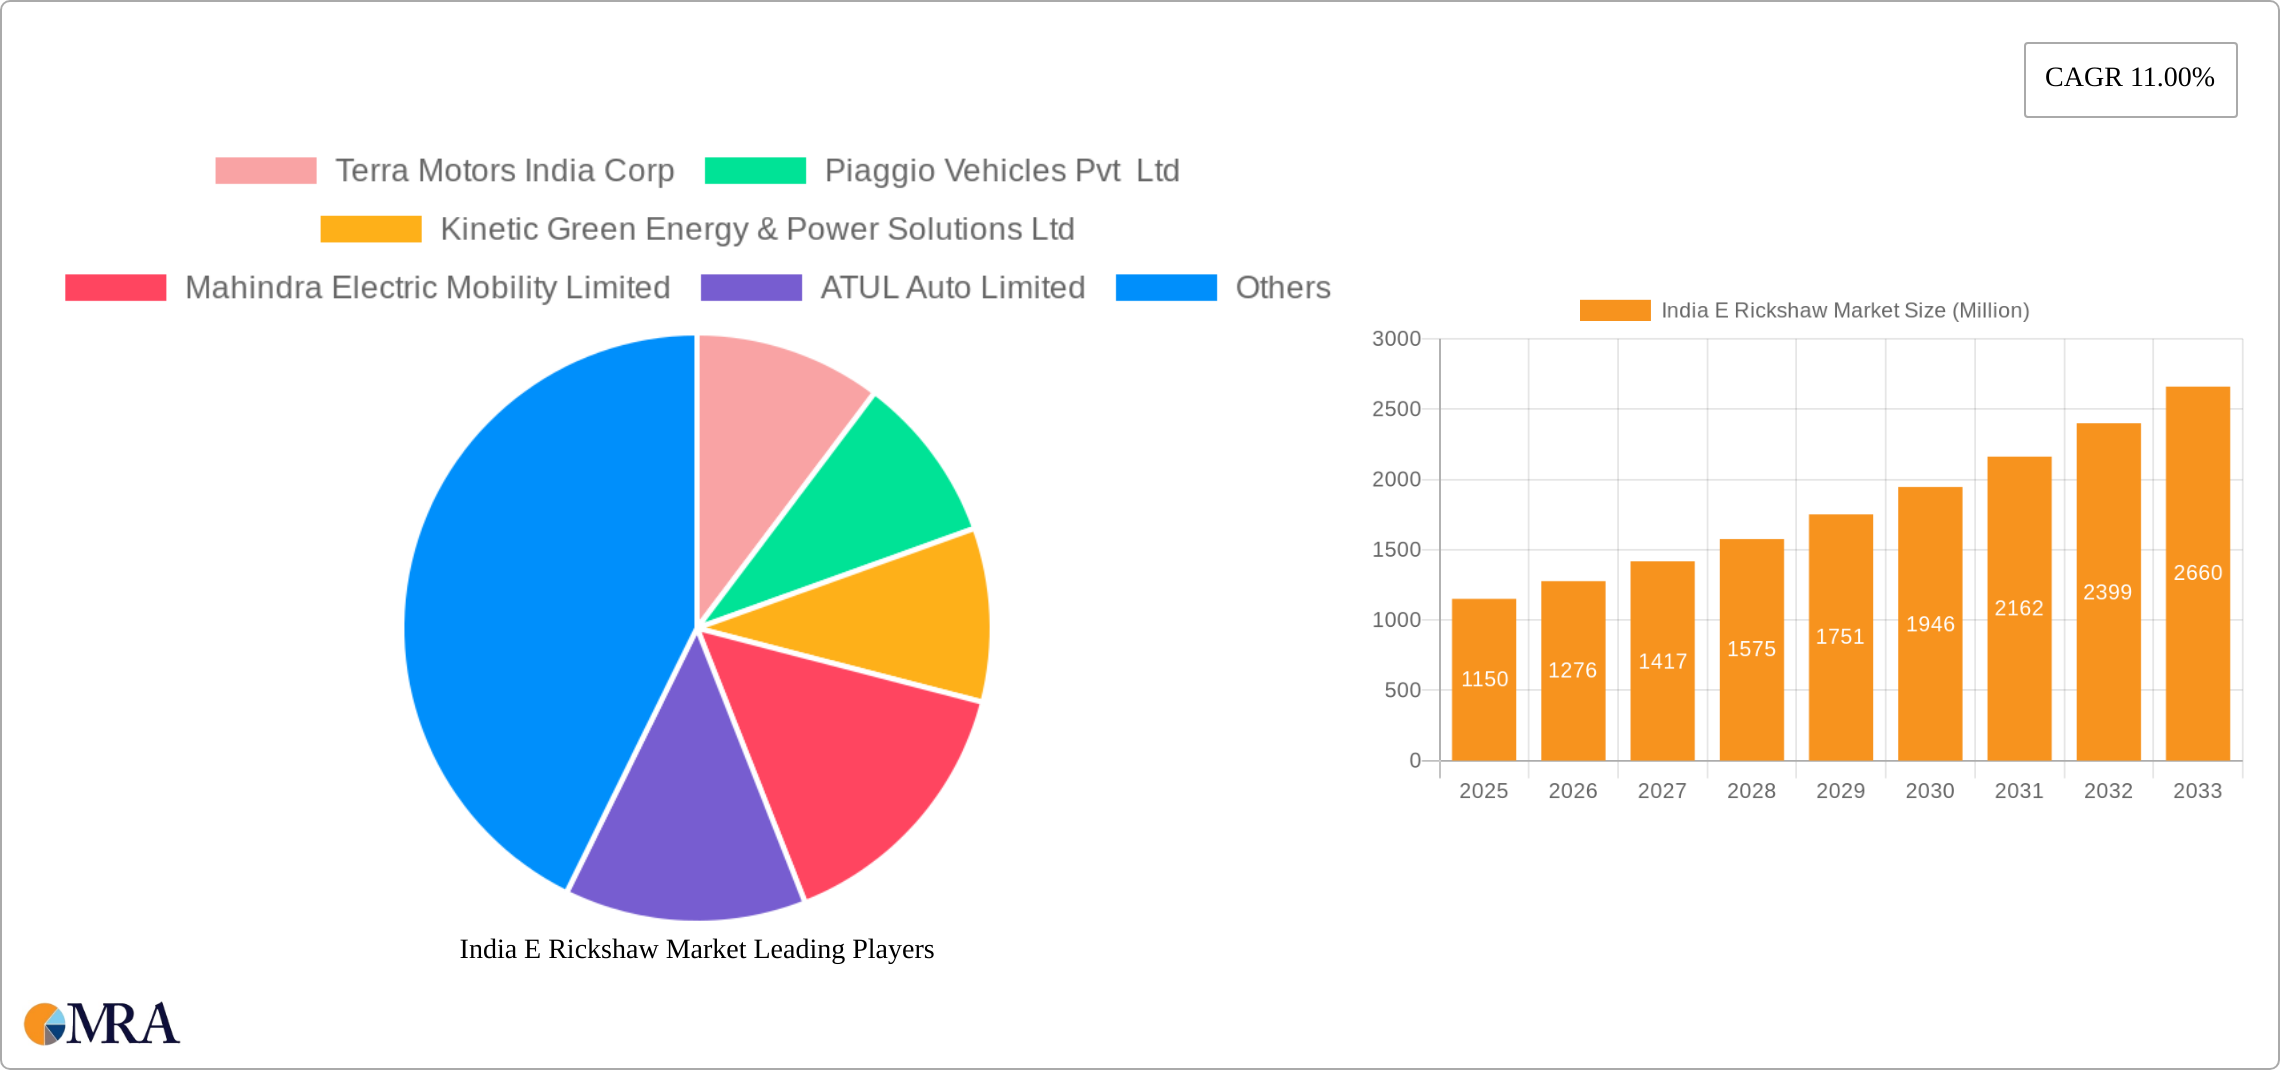Image resolution: width=2280 pixels, height=1070 pixels.
Task: Click the India E Rickshaw Market Leading Players caption
Action: coord(697,949)
